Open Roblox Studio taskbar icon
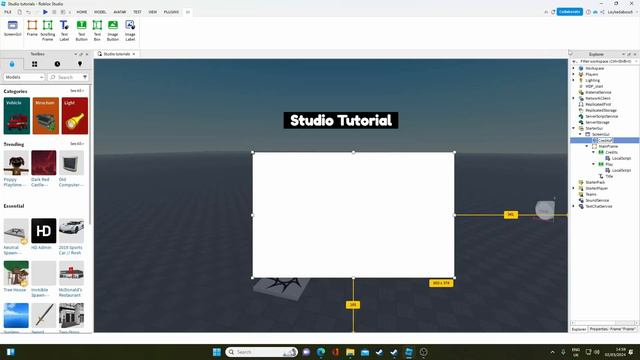640x360 pixels. click(409, 352)
